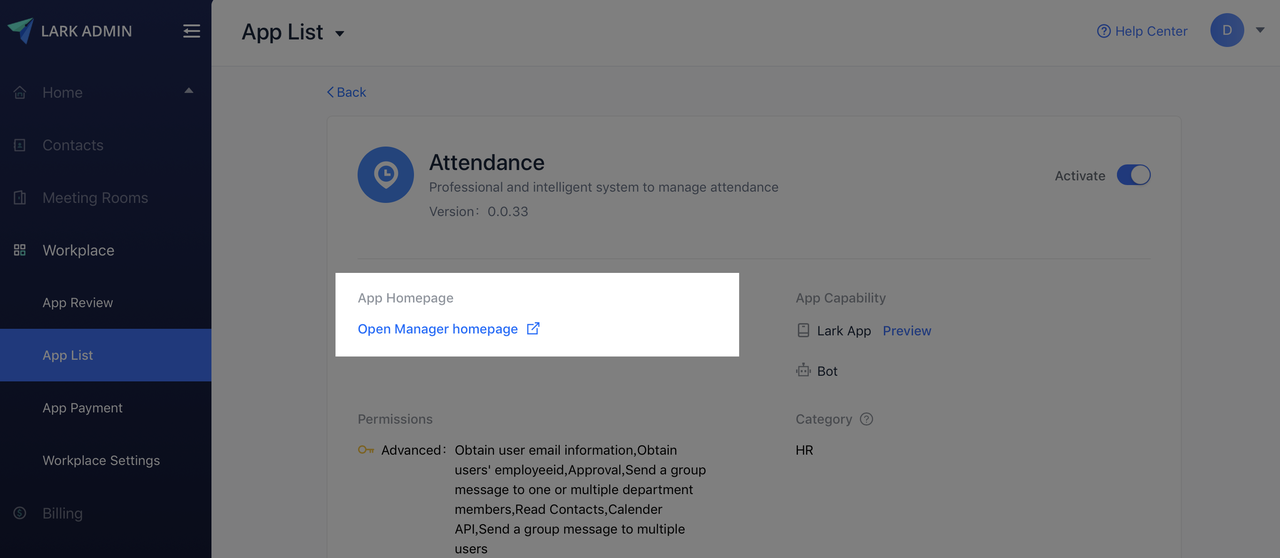Click the Back link
The width and height of the screenshot is (1280, 558).
coord(346,92)
